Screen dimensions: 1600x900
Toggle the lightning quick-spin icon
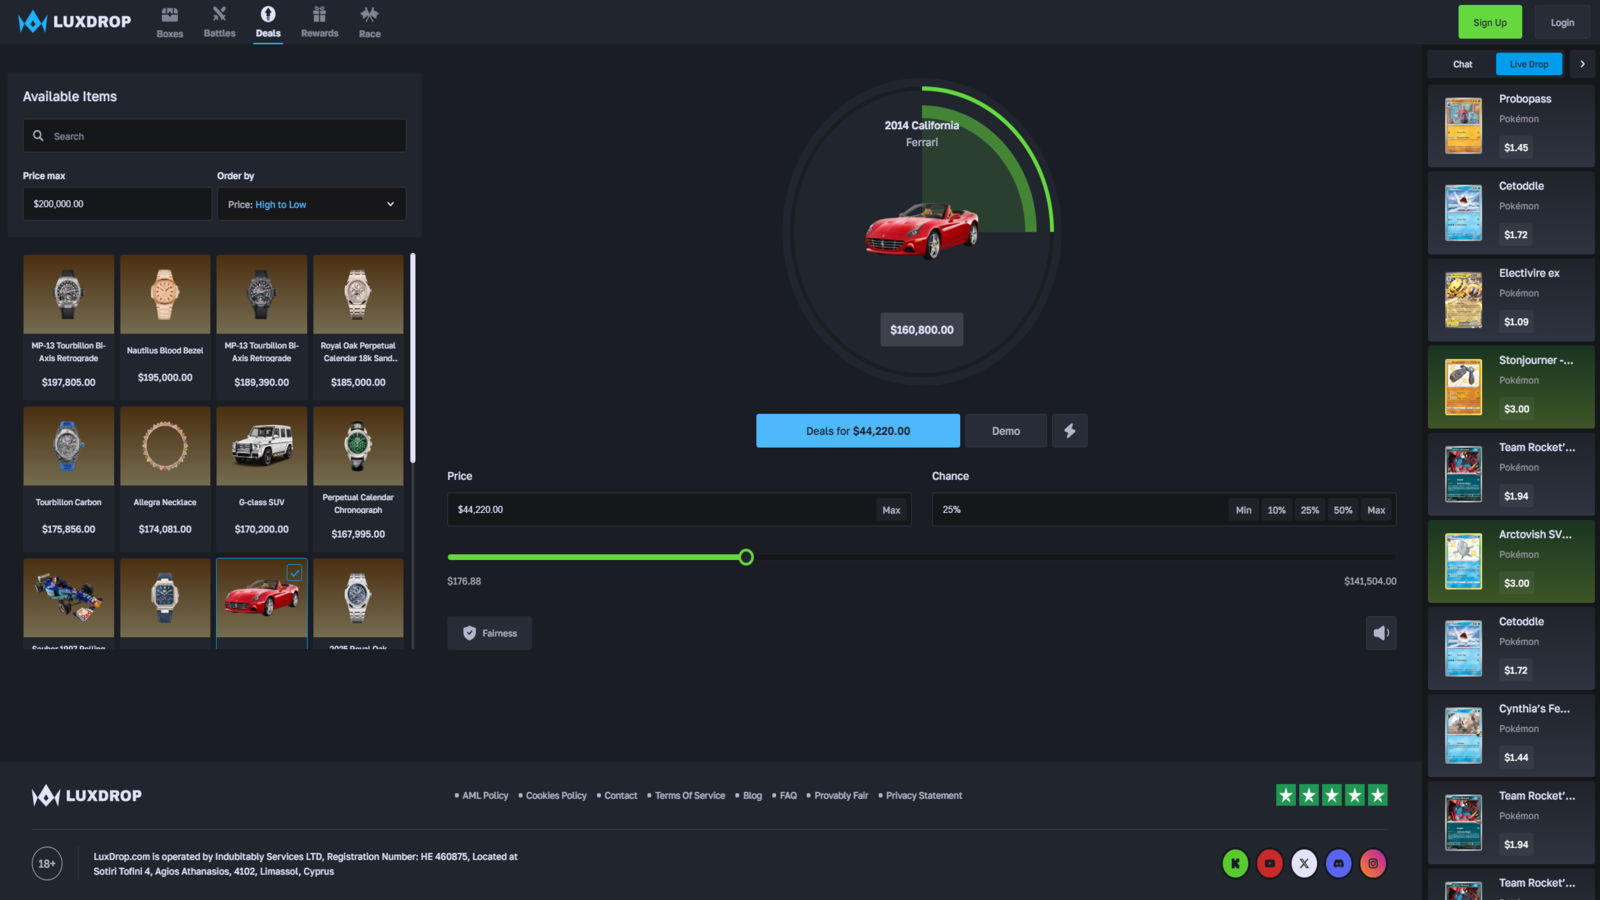coord(1069,431)
